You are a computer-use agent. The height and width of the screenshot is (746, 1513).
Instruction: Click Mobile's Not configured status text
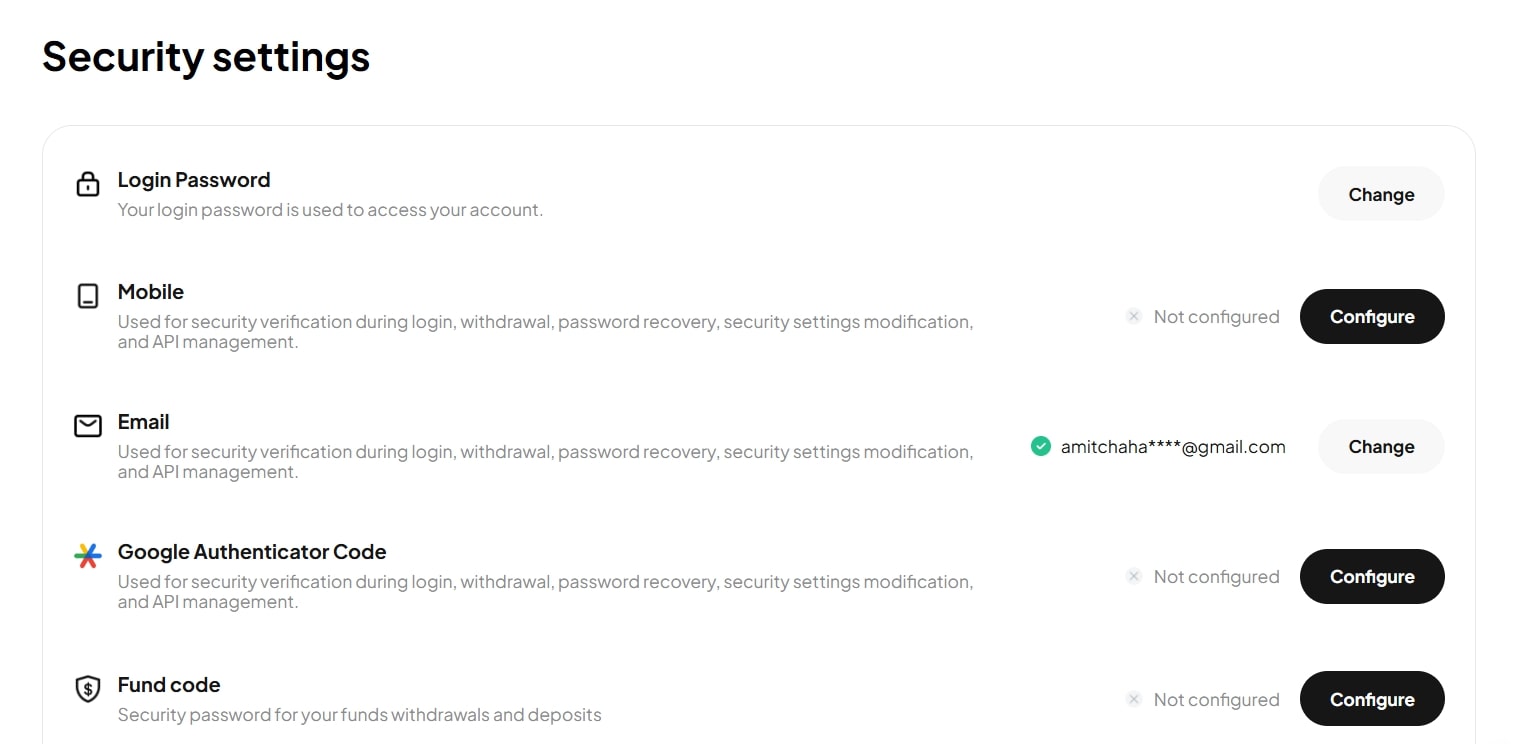1216,317
